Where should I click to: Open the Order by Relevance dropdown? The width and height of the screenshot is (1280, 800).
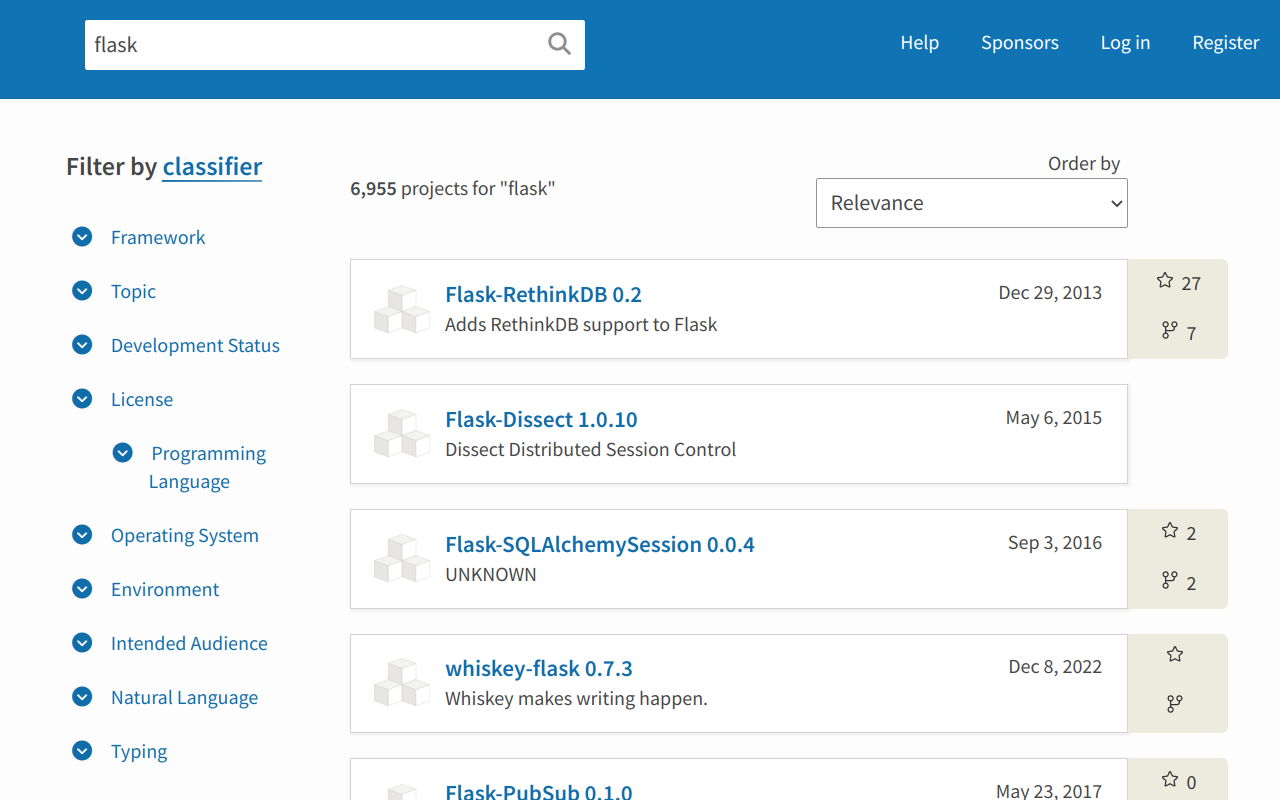[972, 203]
